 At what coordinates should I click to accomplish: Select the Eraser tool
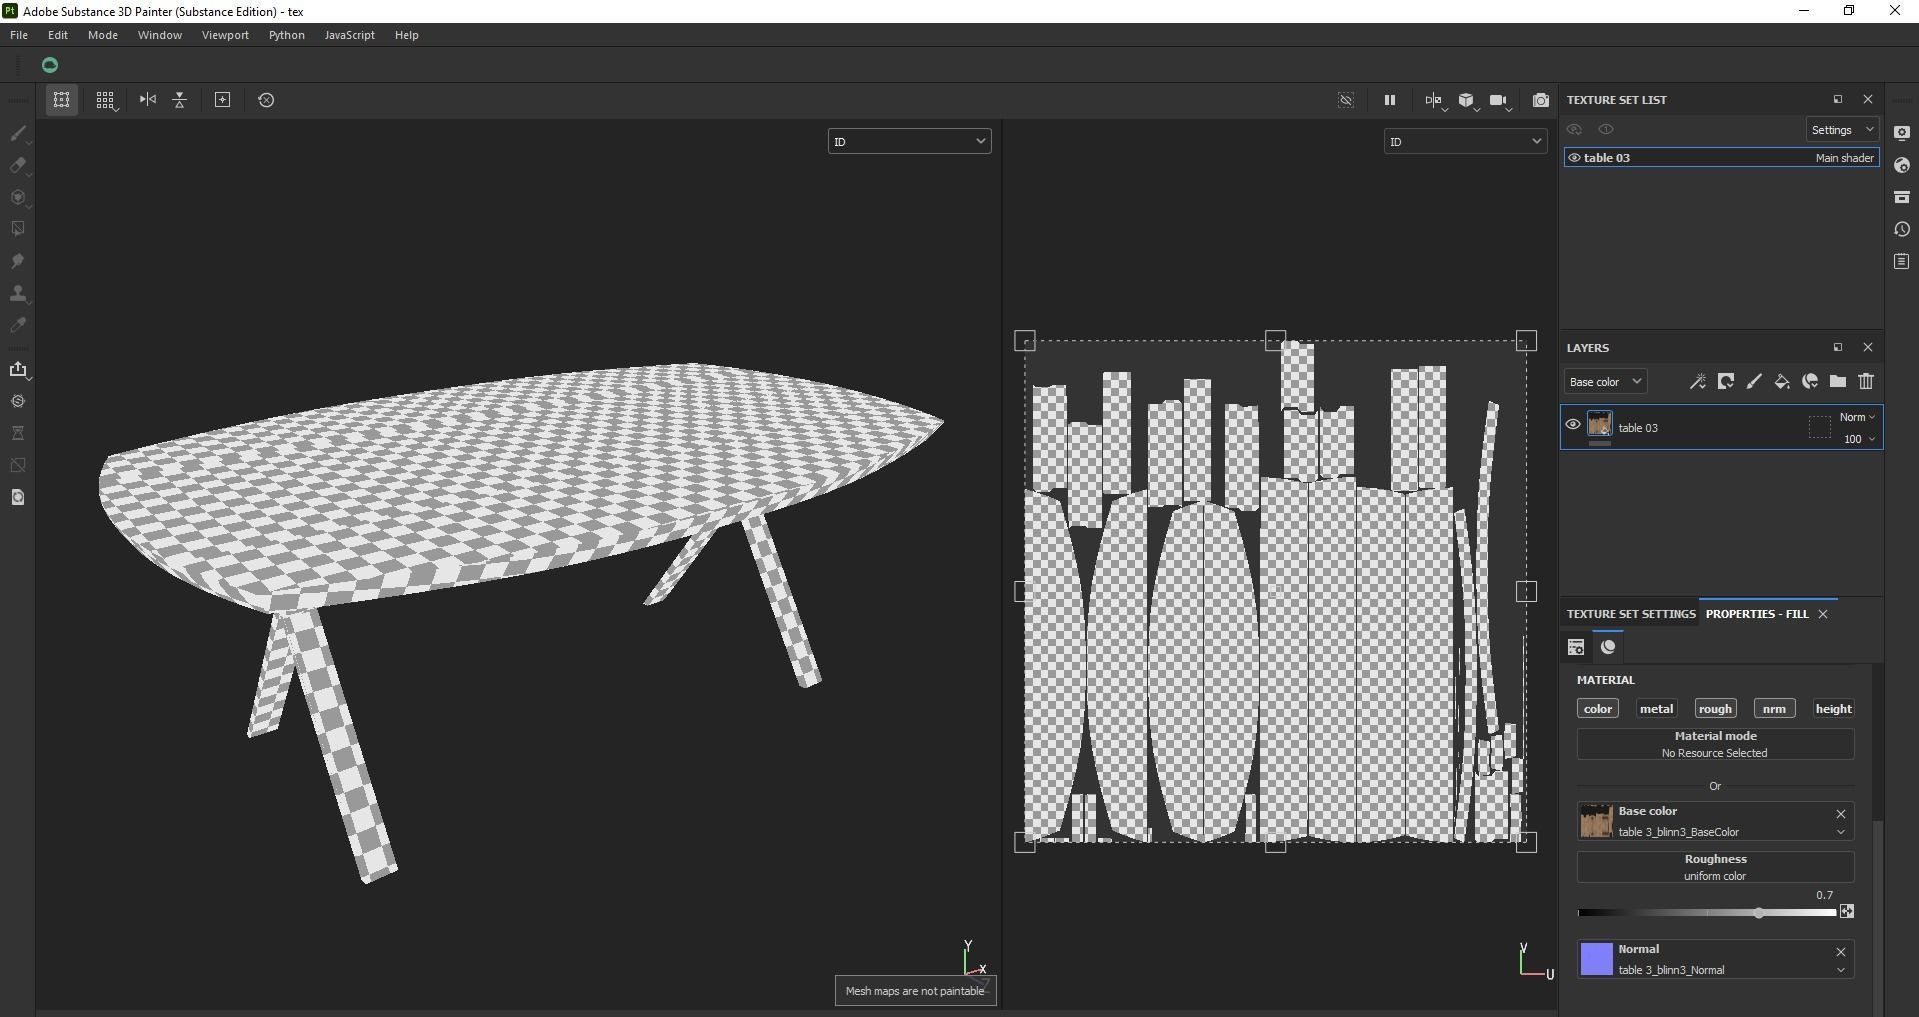click(x=18, y=165)
